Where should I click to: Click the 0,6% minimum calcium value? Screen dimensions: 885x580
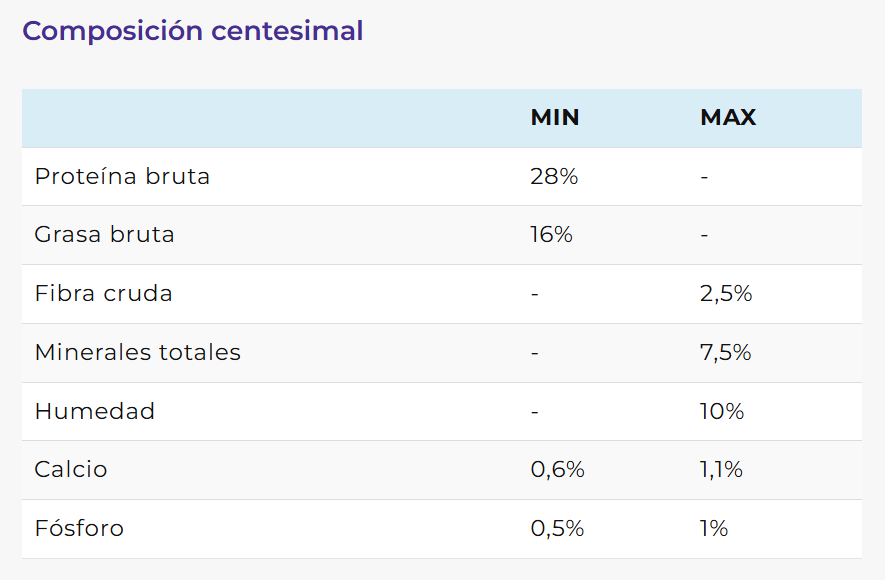[557, 470]
